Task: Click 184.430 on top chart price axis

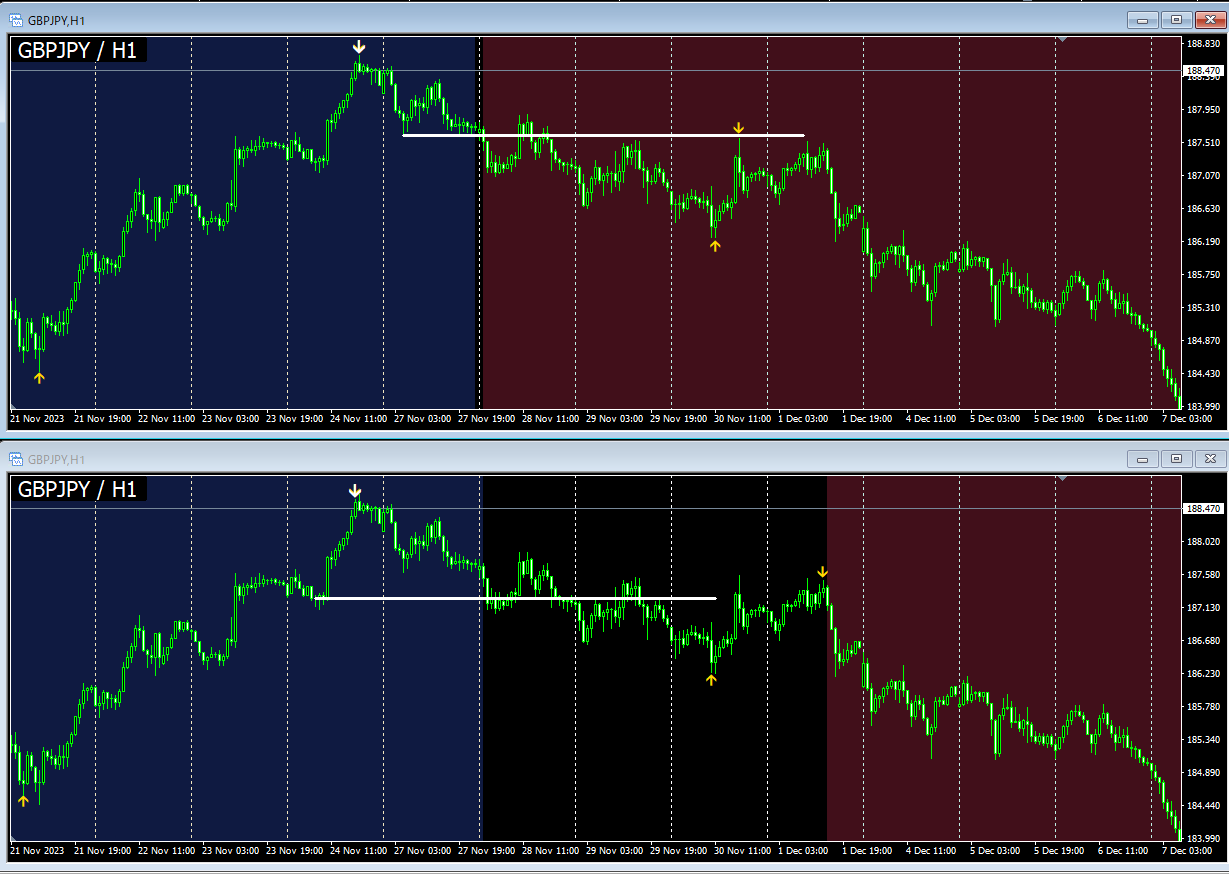Action: 1203,373
